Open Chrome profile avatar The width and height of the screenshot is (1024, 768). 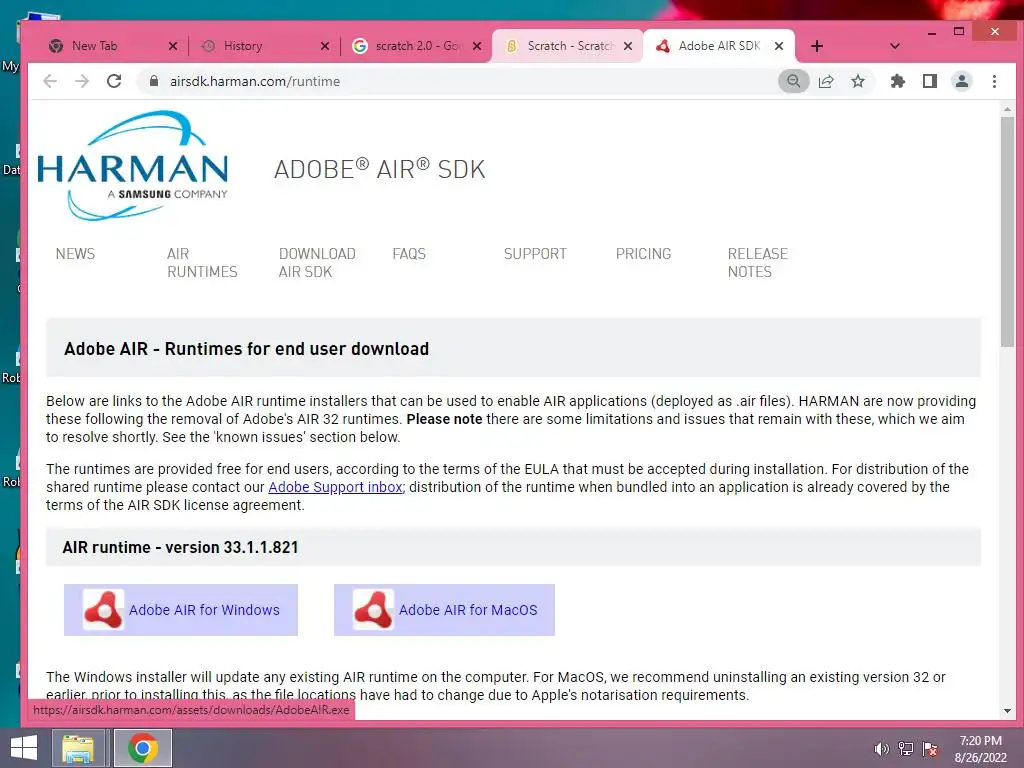coord(962,81)
